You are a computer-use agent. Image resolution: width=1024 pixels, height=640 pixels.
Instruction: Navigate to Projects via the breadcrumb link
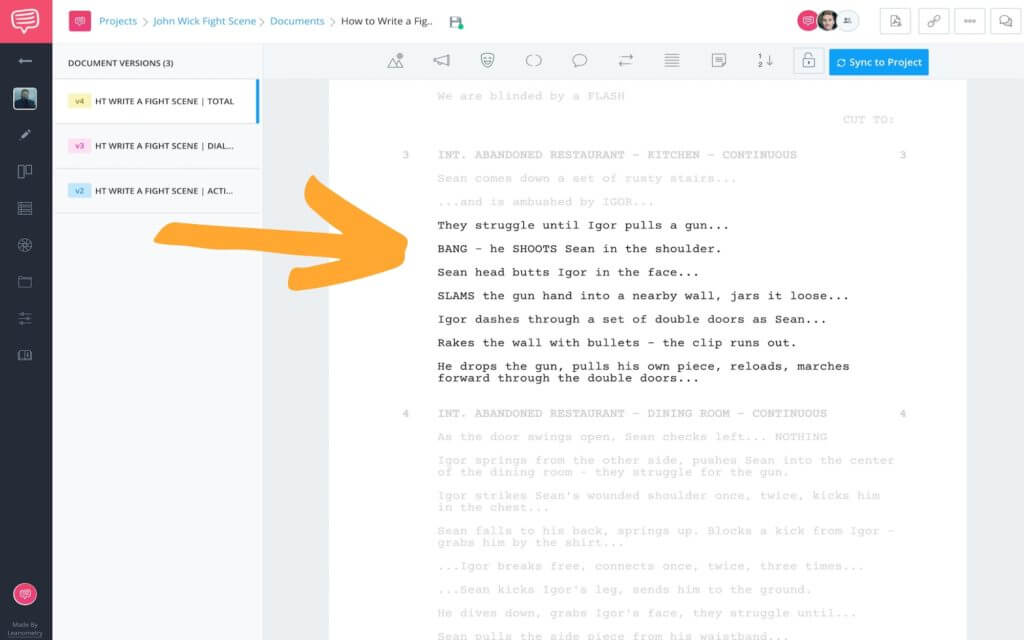118,20
